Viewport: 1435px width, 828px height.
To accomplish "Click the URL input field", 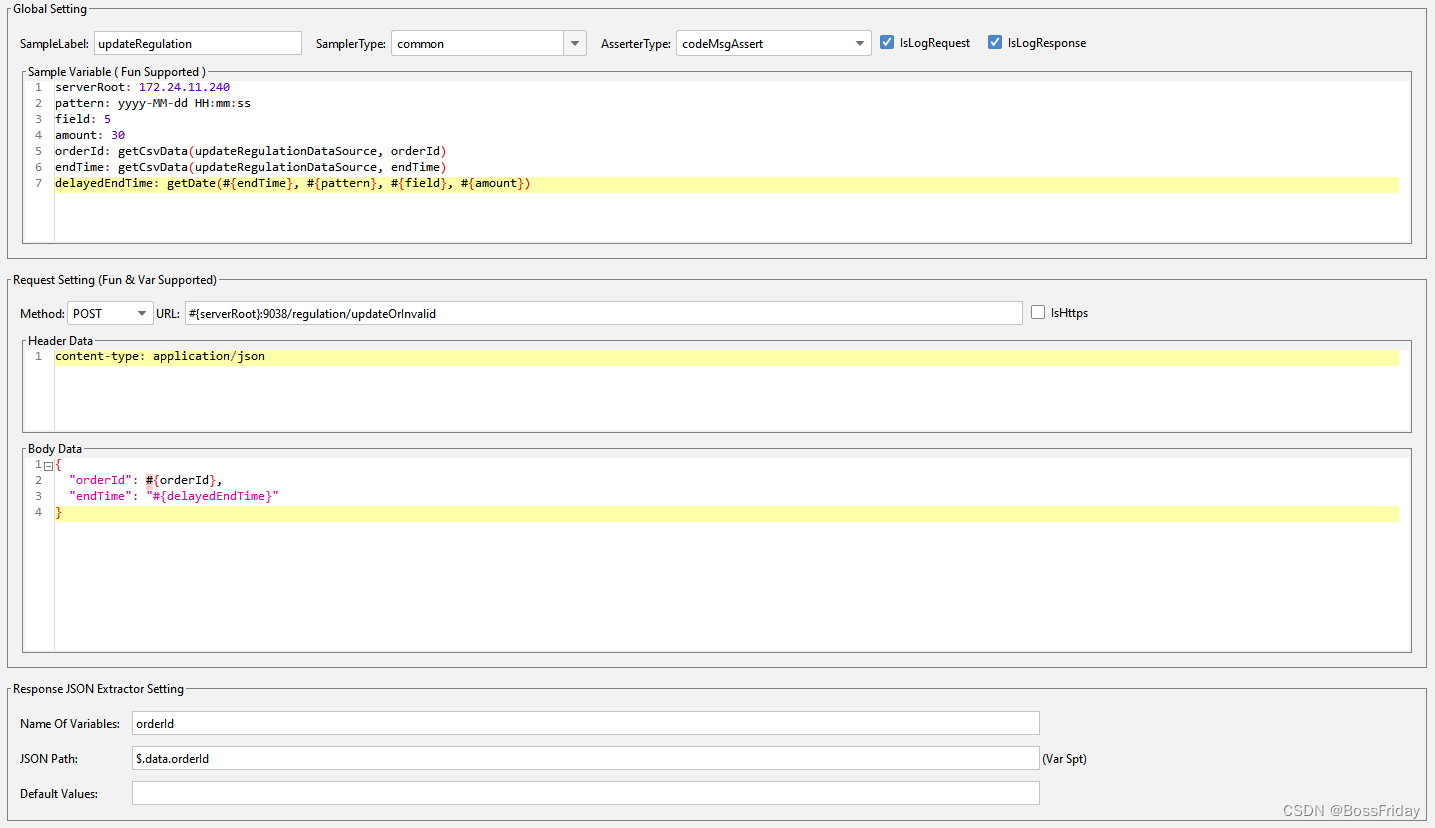I will [x=604, y=313].
